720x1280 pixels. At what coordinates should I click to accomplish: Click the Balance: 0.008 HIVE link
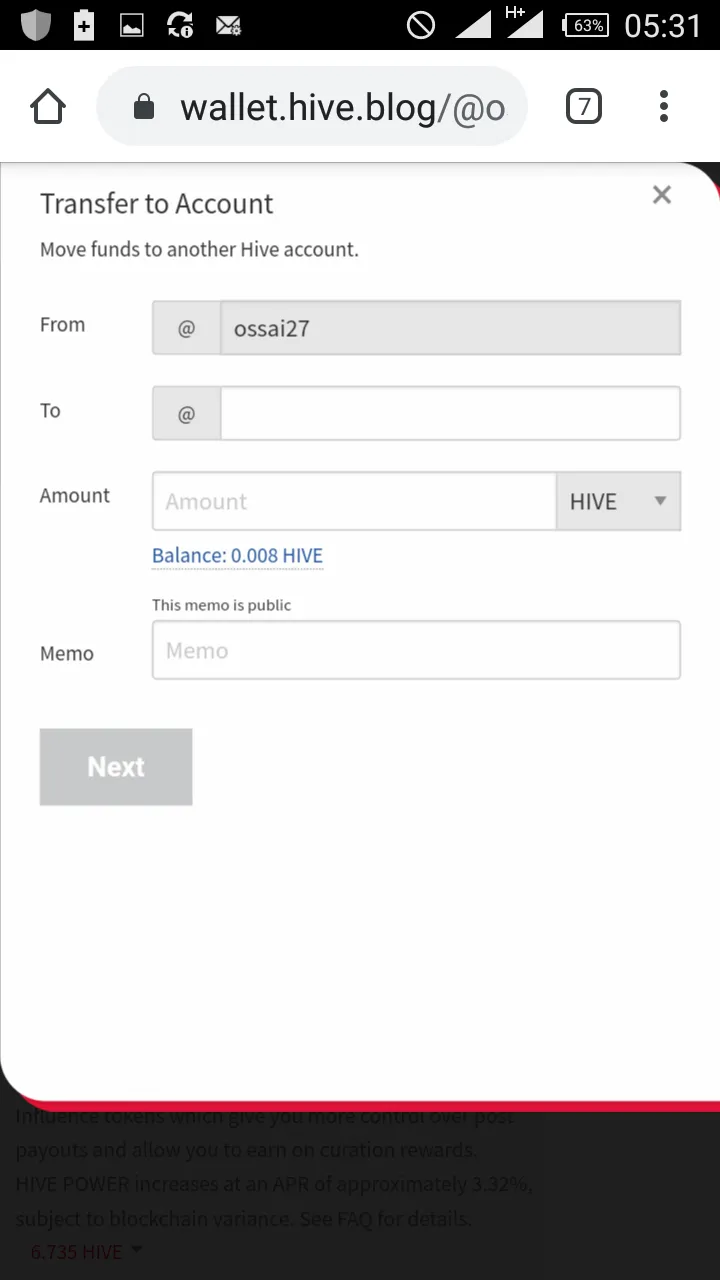pos(237,556)
